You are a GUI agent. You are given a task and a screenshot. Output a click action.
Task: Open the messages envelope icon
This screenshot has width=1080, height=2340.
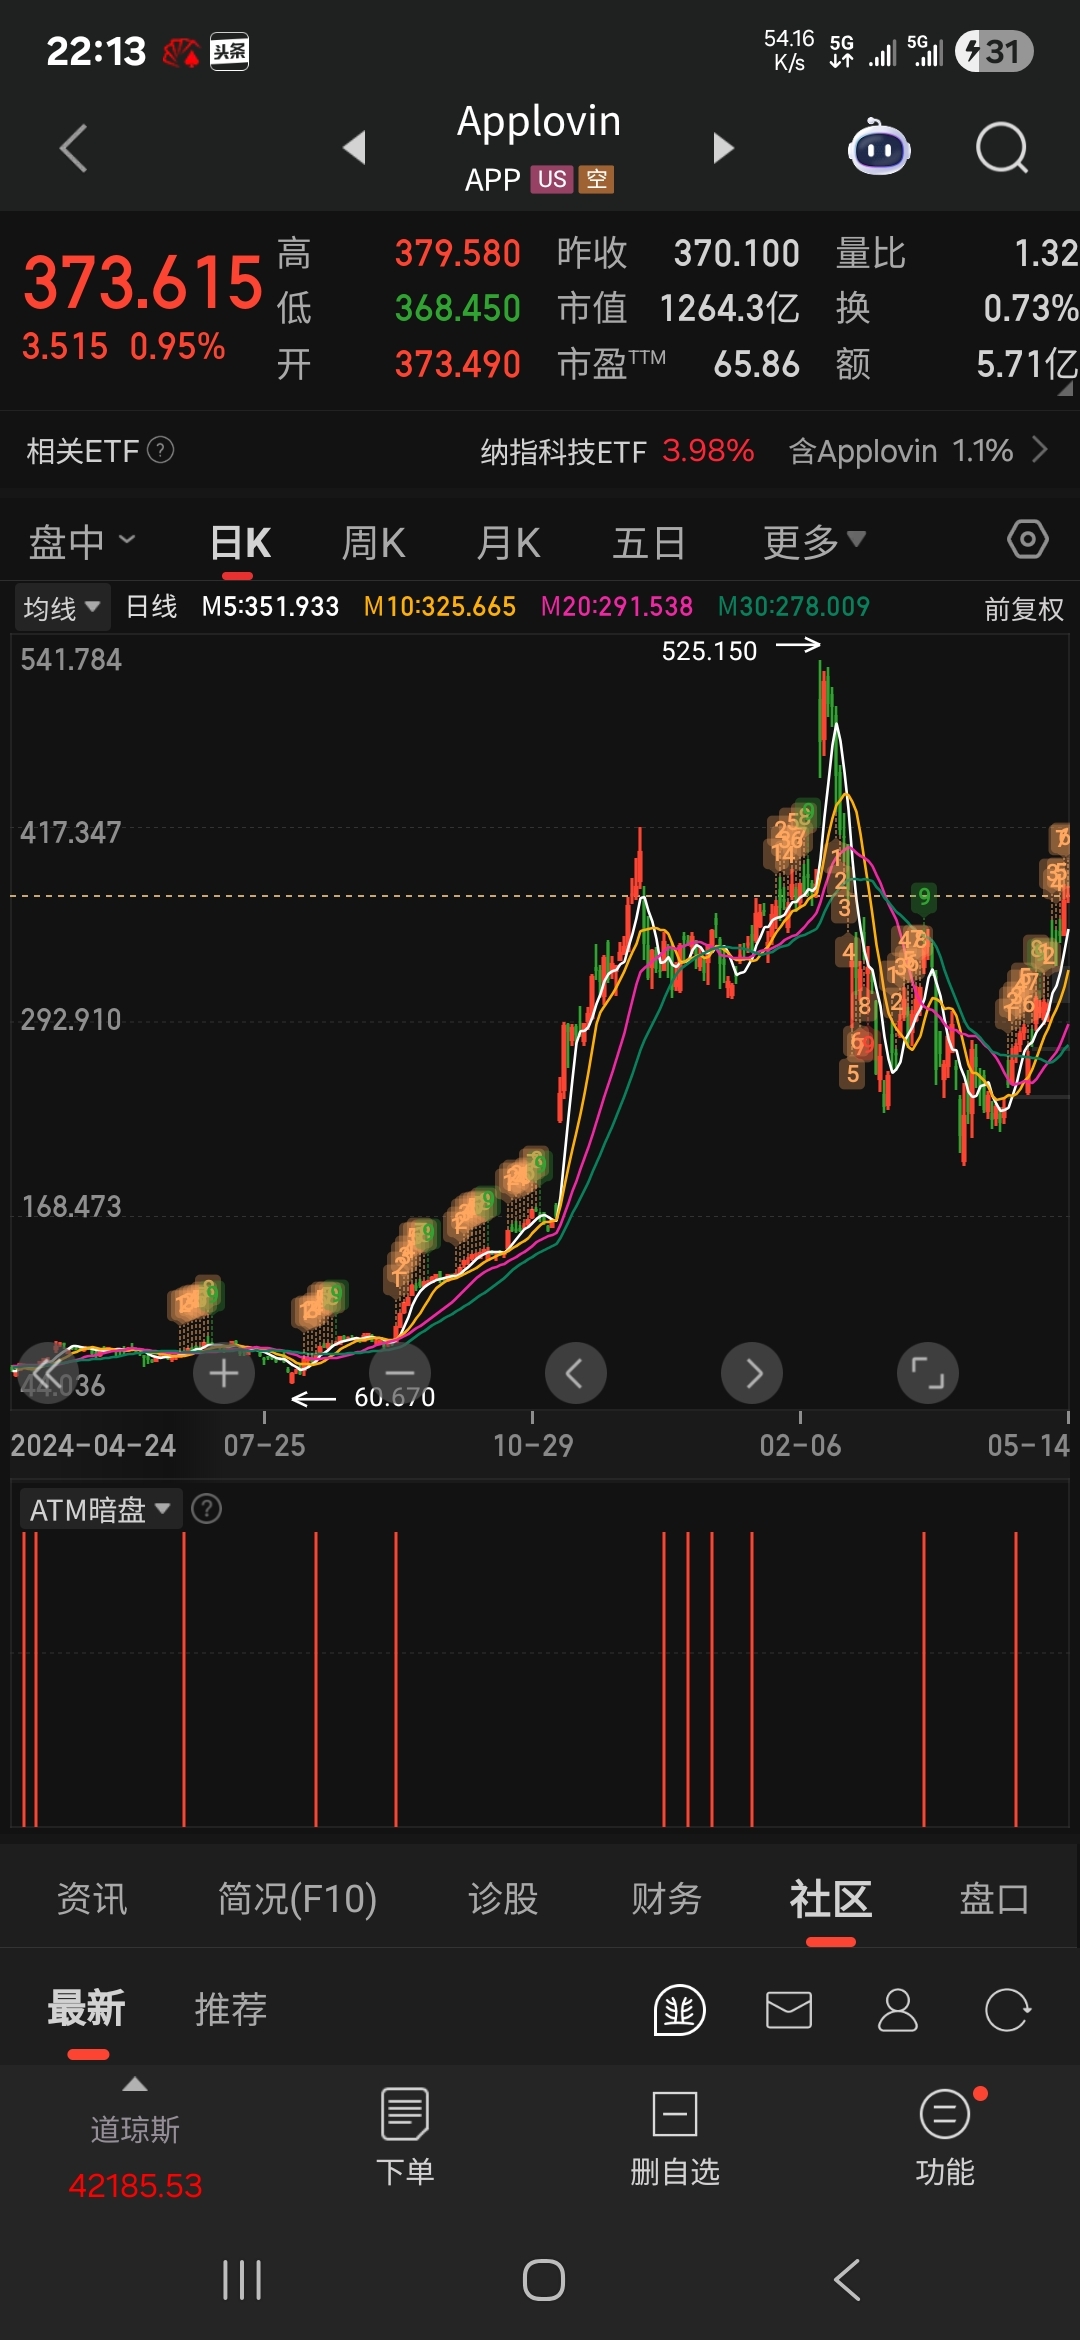click(789, 2010)
